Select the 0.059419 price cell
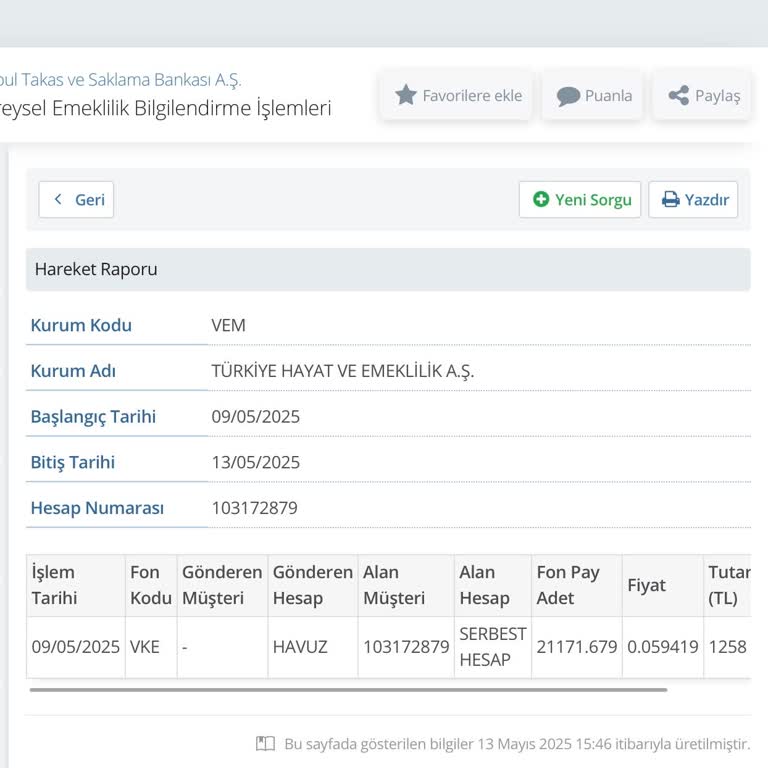Image resolution: width=768 pixels, height=768 pixels. (x=663, y=647)
